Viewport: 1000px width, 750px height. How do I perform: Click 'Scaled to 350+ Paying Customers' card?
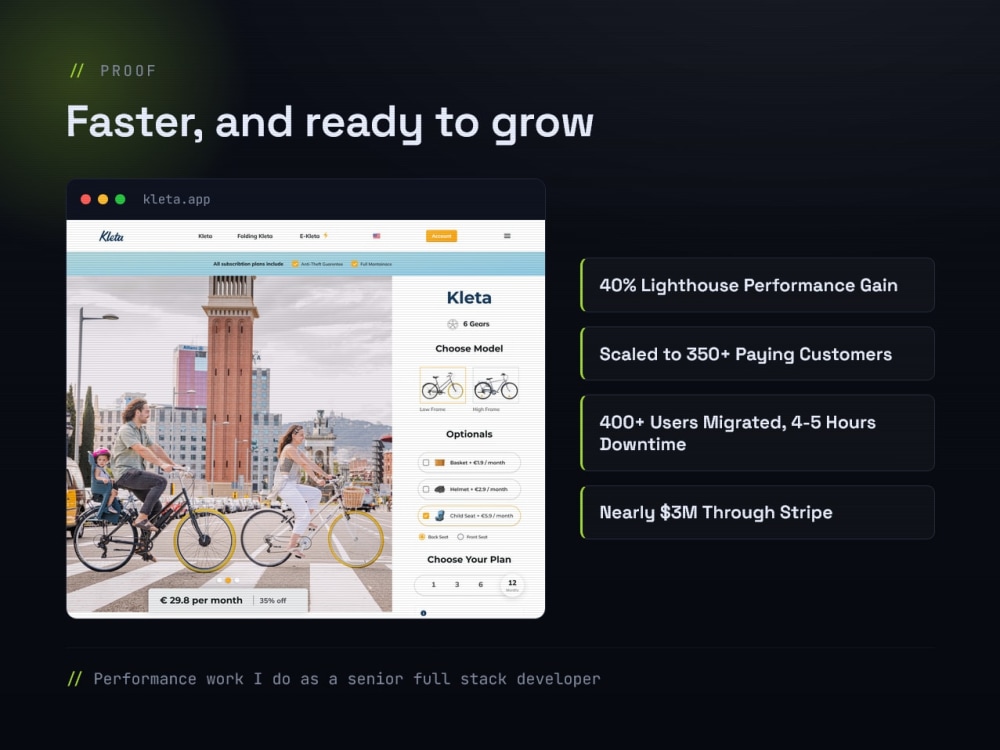[x=758, y=354]
